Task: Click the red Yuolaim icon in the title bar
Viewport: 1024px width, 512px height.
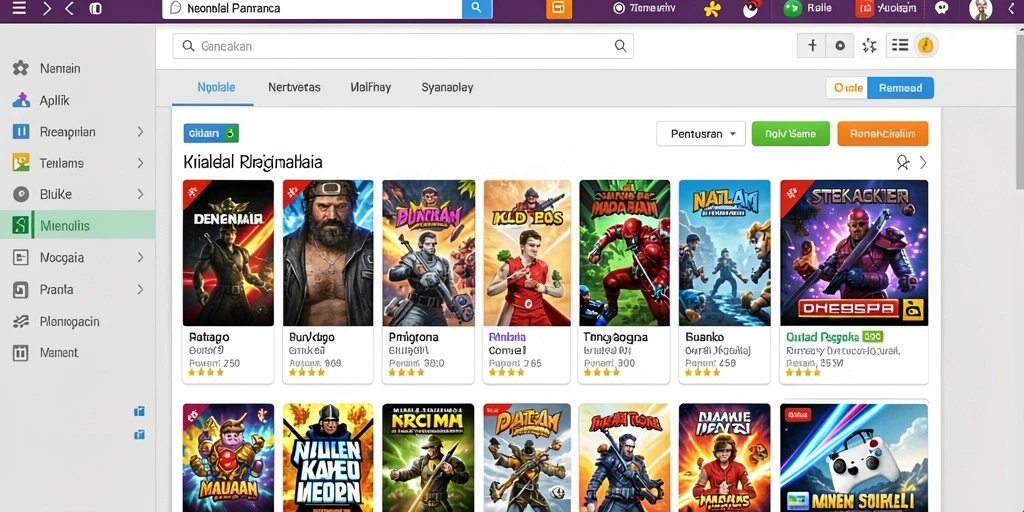Action: click(x=863, y=8)
